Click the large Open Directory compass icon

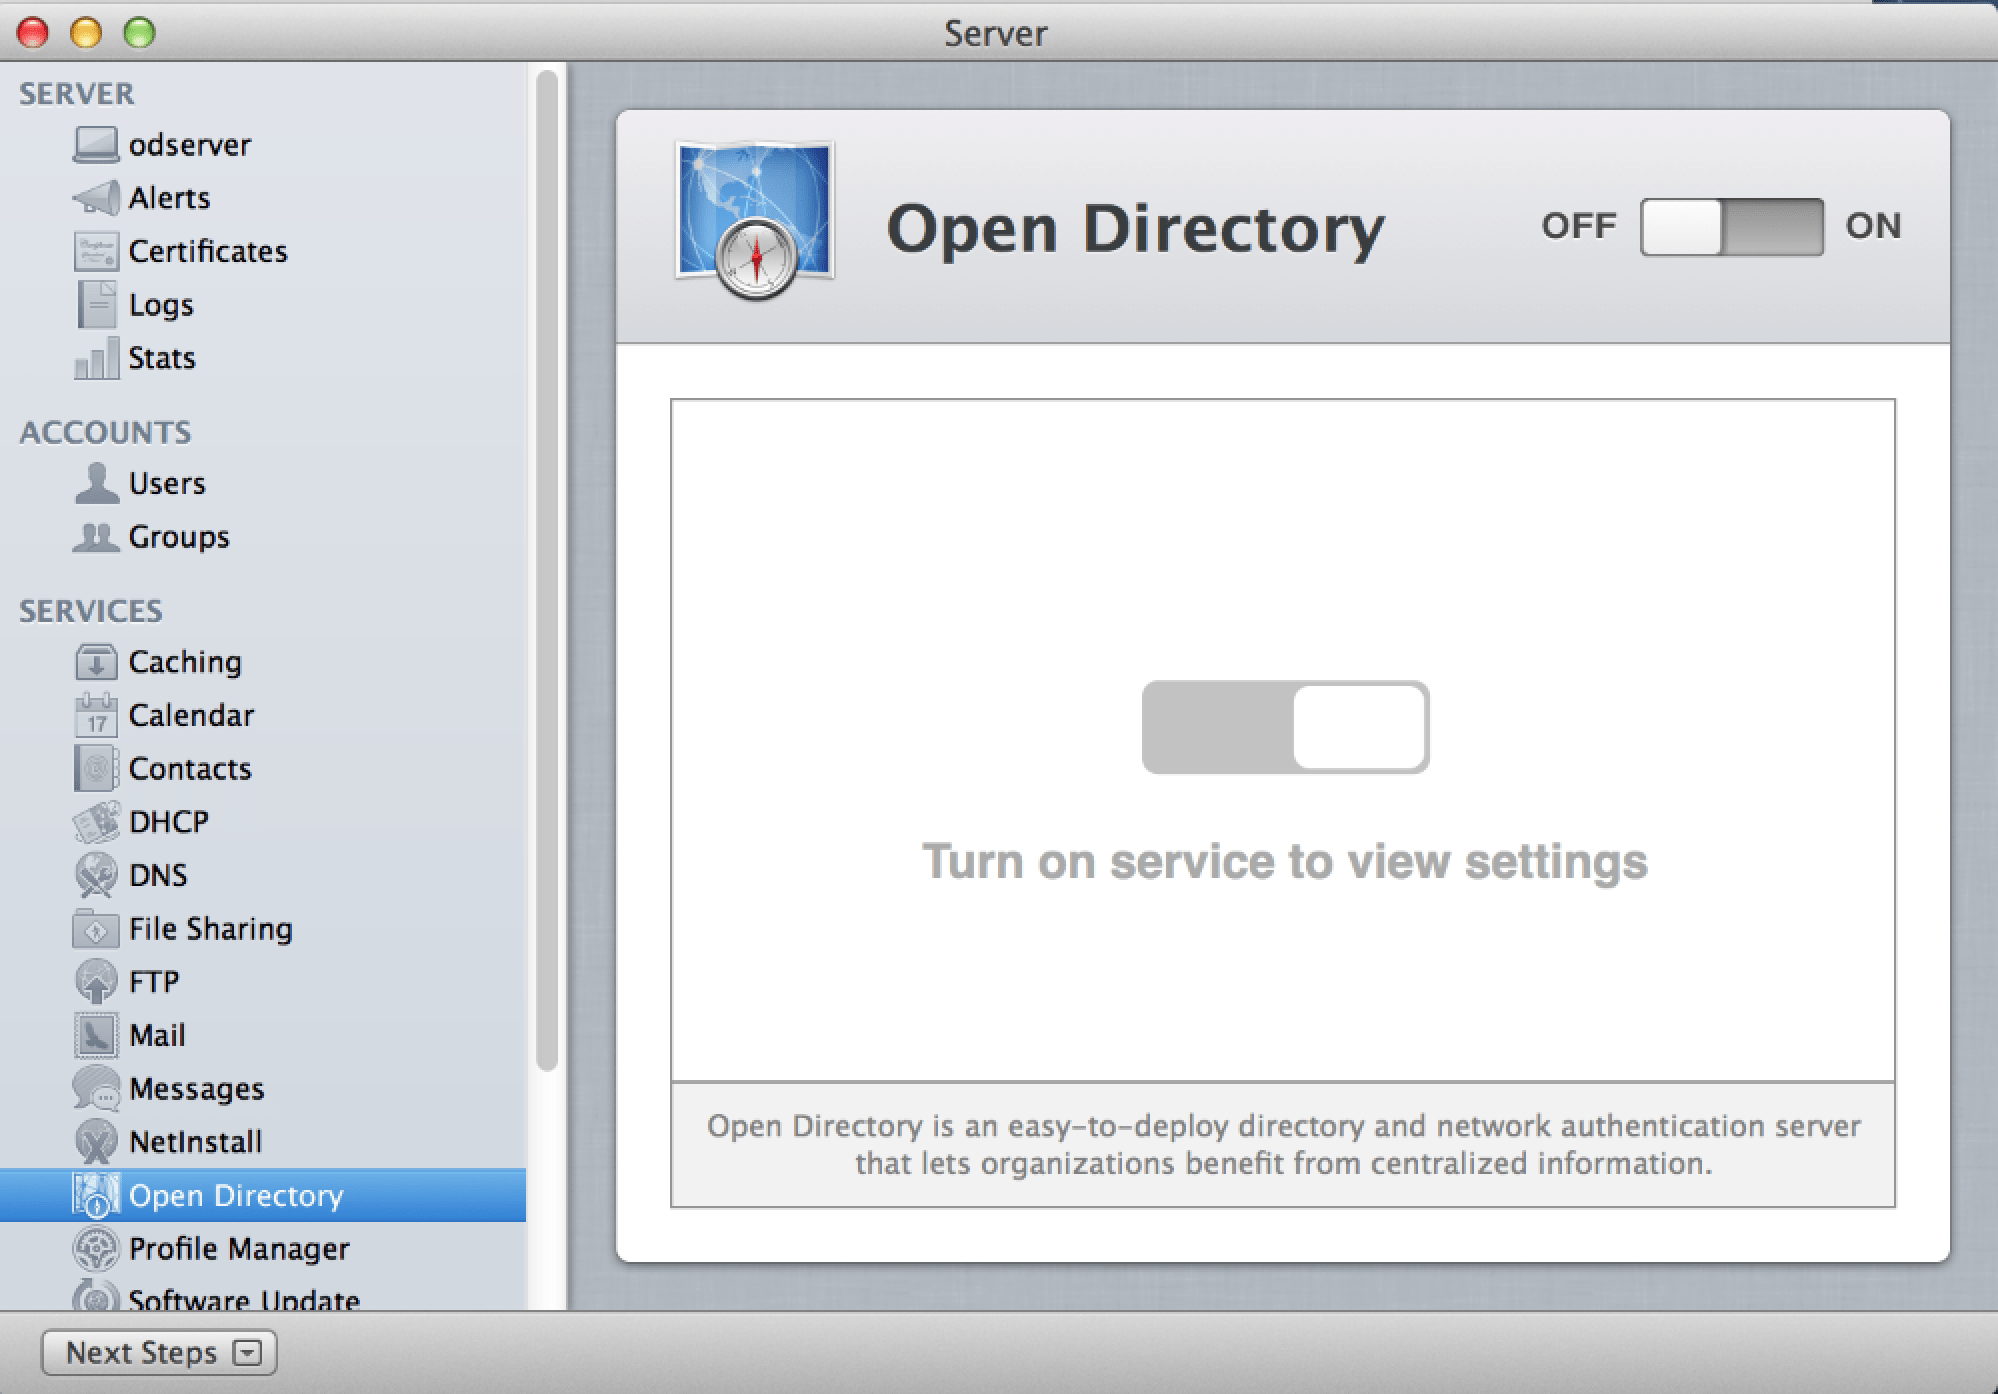pyautogui.click(x=755, y=222)
